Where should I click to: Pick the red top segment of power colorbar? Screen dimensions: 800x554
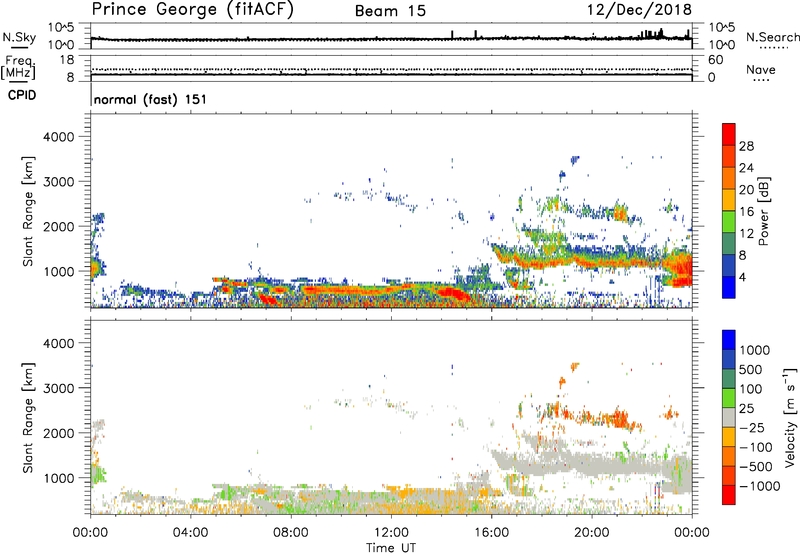729,134
